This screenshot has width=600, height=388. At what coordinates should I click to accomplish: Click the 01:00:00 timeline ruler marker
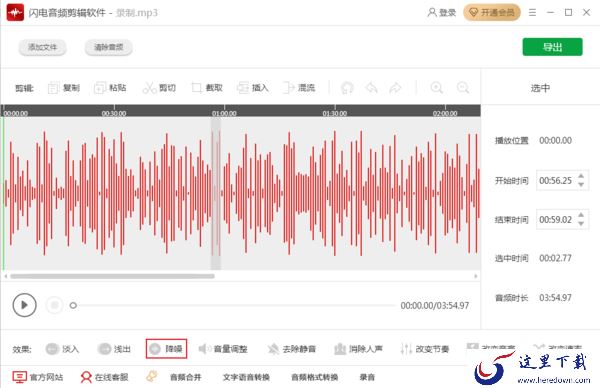tap(224, 114)
